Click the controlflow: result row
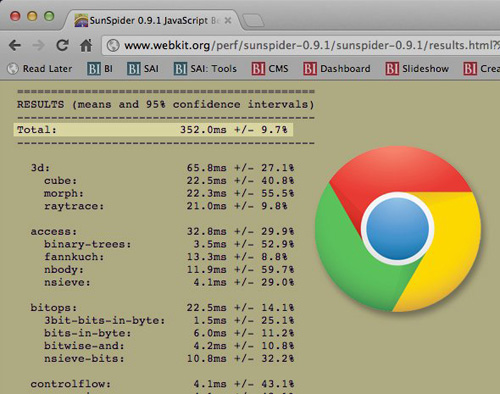 162,384
